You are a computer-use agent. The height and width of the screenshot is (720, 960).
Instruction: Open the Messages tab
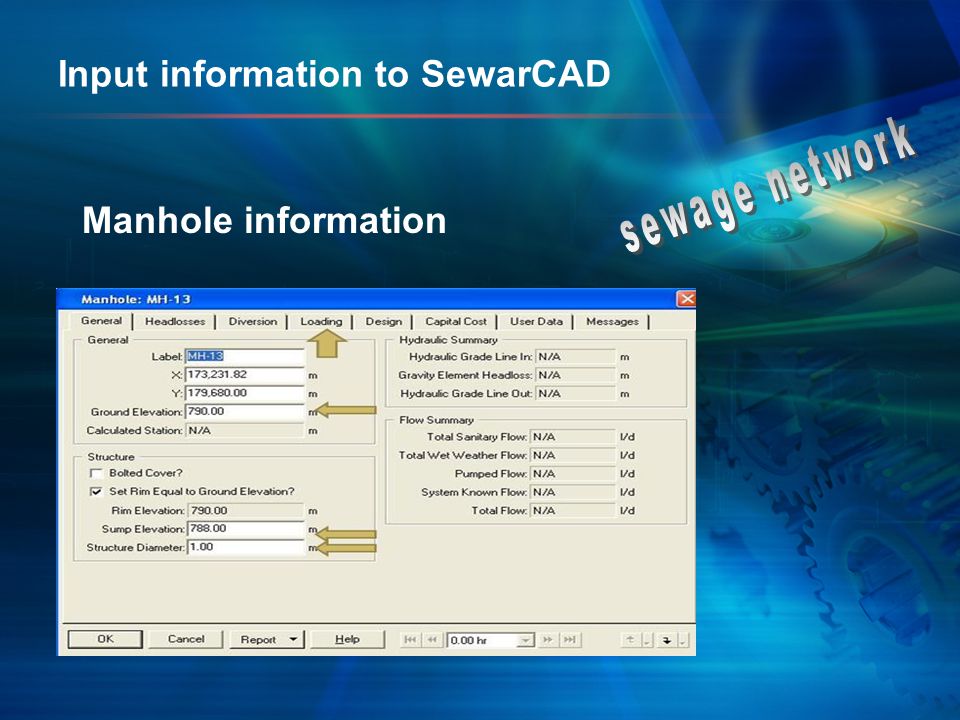[612, 321]
